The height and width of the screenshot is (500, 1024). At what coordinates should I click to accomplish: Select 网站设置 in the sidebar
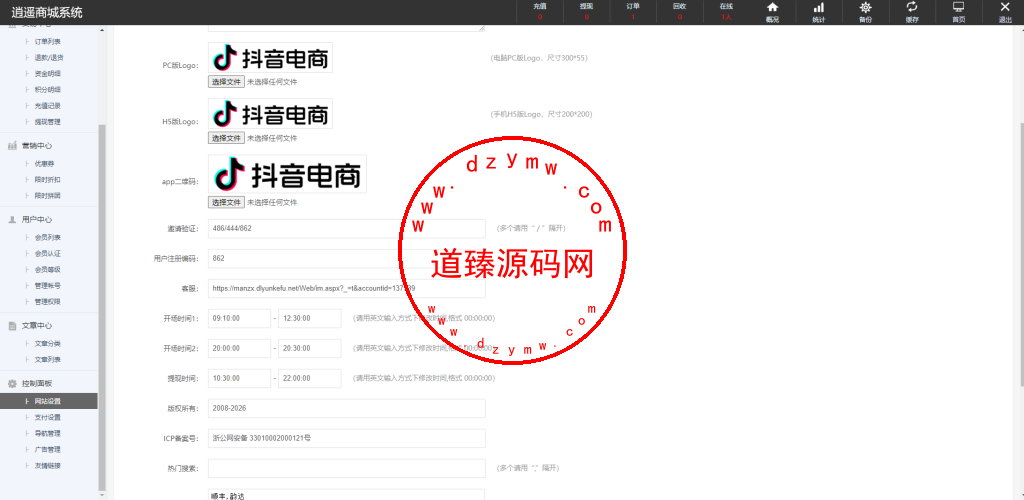point(48,401)
